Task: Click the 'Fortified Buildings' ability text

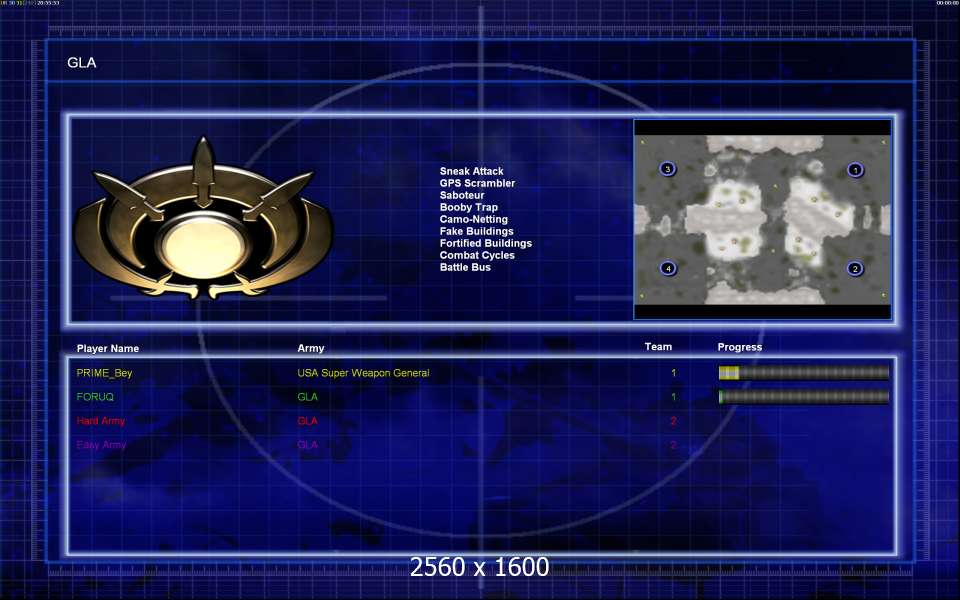Action: [x=486, y=243]
